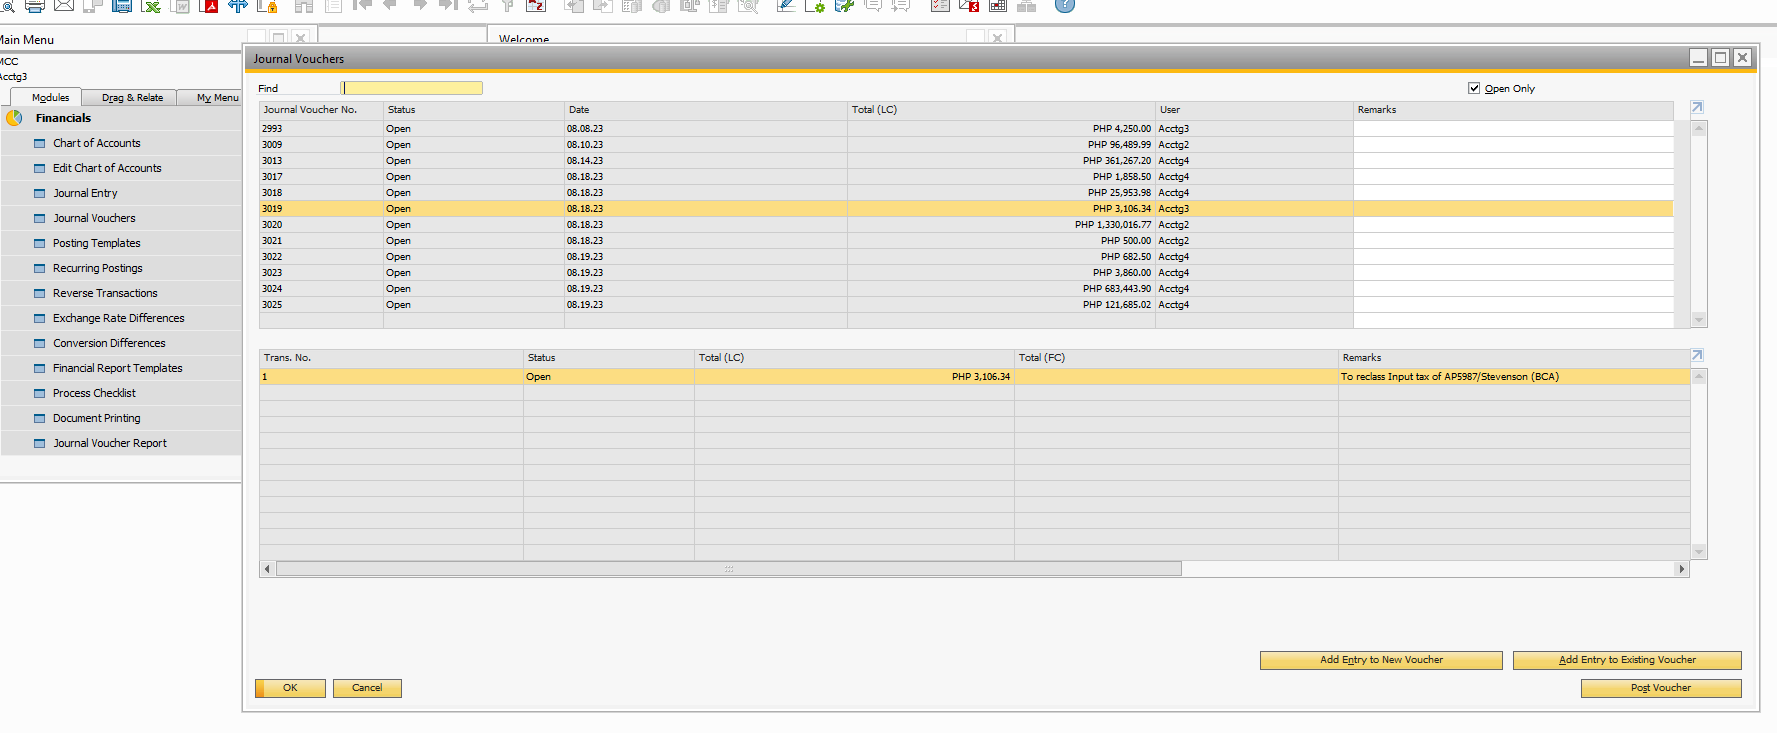
Task: Close the Welcome window
Action: [997, 37]
